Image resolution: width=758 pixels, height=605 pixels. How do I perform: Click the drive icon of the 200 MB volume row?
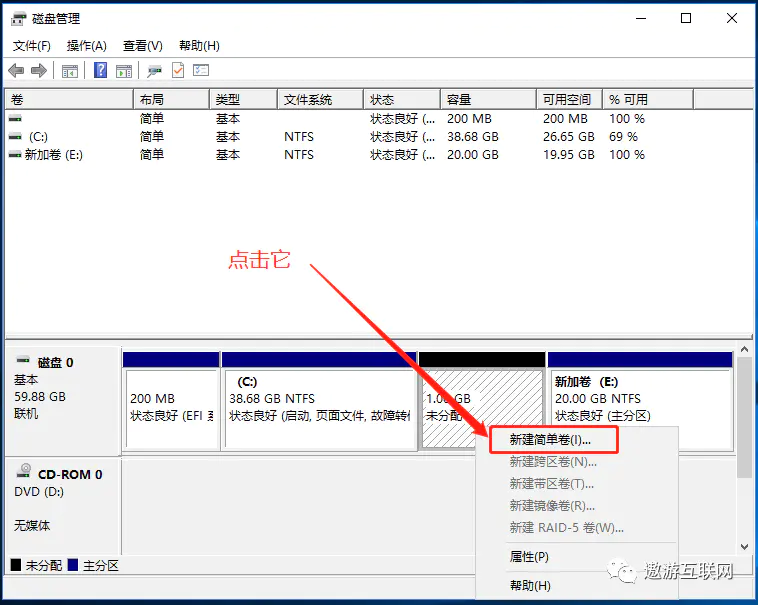click(x=15, y=118)
